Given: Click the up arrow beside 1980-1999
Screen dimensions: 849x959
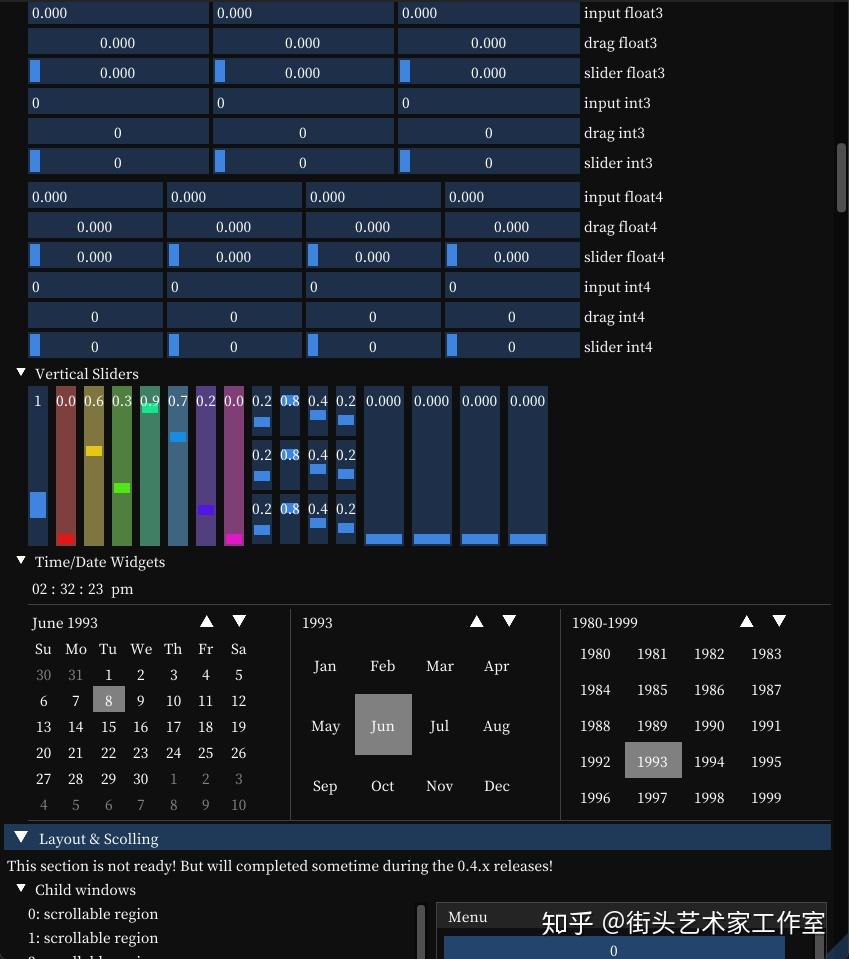Looking at the screenshot, I should coord(746,621).
